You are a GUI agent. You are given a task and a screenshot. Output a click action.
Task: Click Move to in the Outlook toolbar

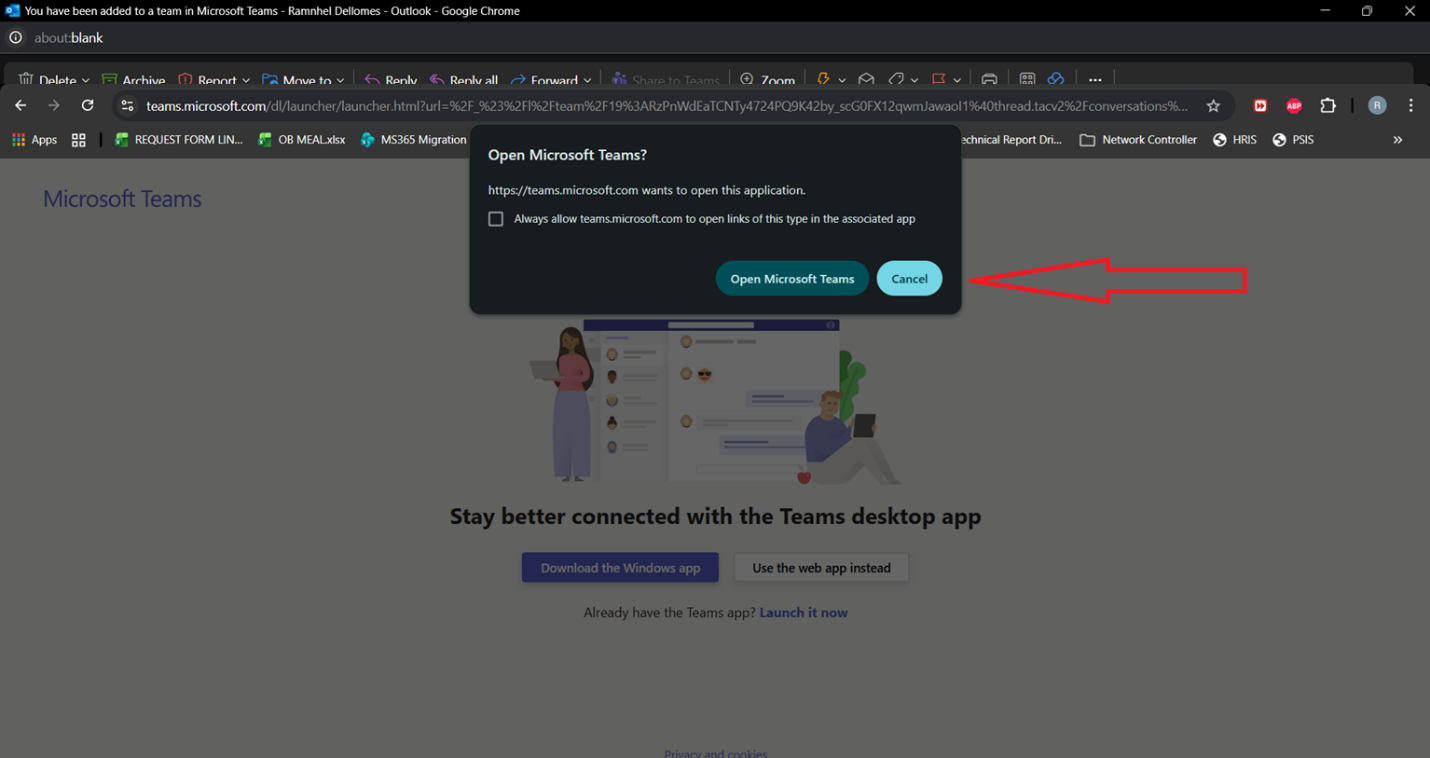[296, 80]
